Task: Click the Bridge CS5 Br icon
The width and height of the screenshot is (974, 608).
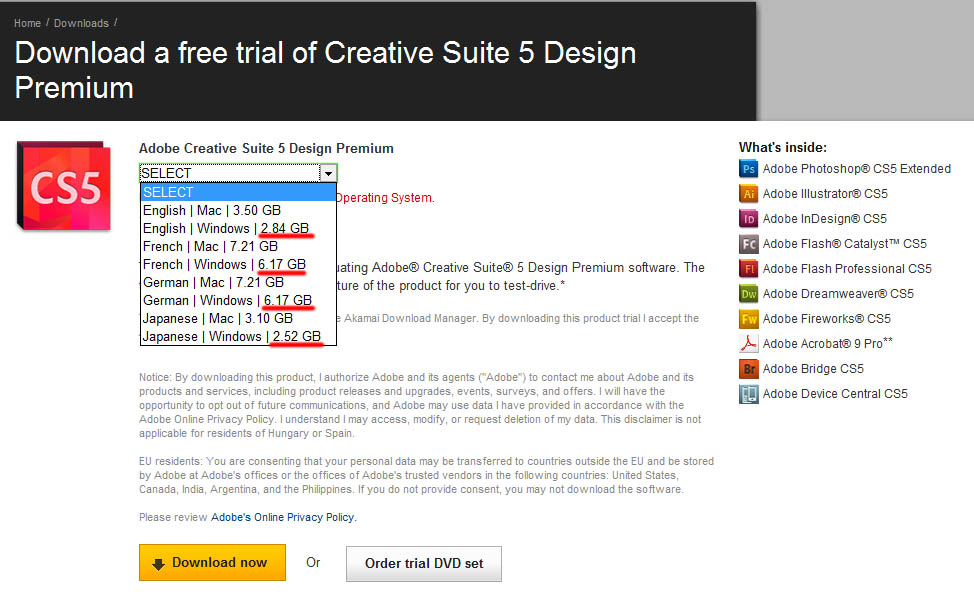Action: [x=749, y=369]
